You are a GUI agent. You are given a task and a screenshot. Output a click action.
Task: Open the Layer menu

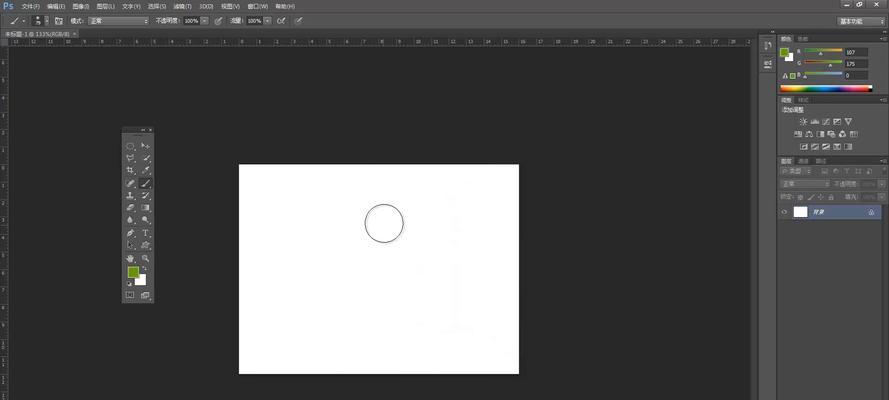(105, 6)
